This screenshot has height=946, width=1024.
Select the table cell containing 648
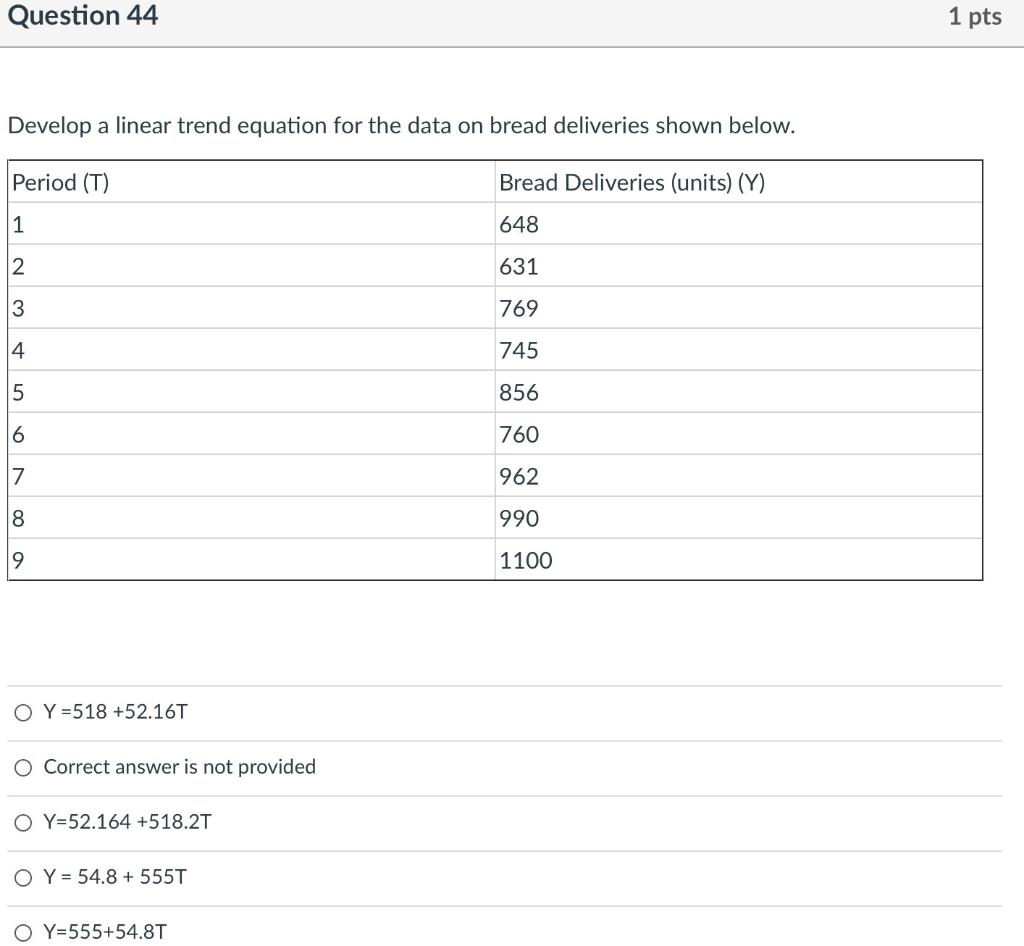click(x=518, y=224)
